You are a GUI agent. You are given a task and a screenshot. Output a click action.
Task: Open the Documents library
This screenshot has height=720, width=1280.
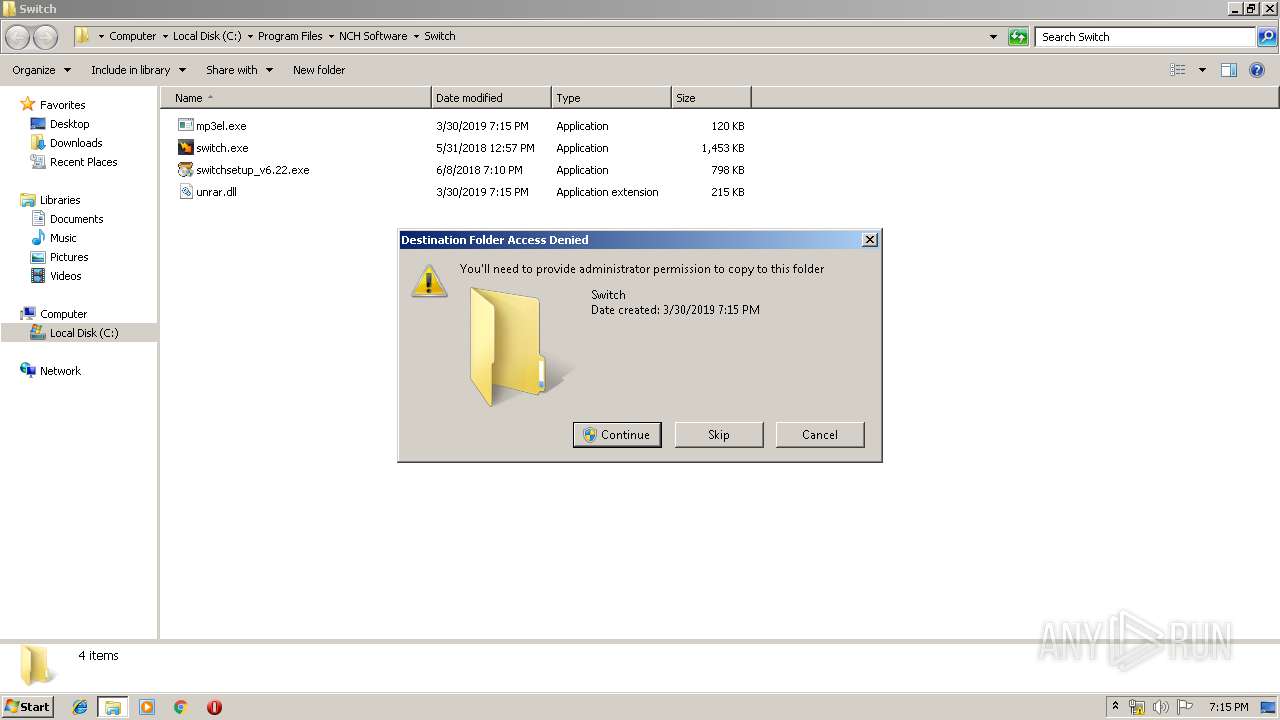(x=77, y=219)
